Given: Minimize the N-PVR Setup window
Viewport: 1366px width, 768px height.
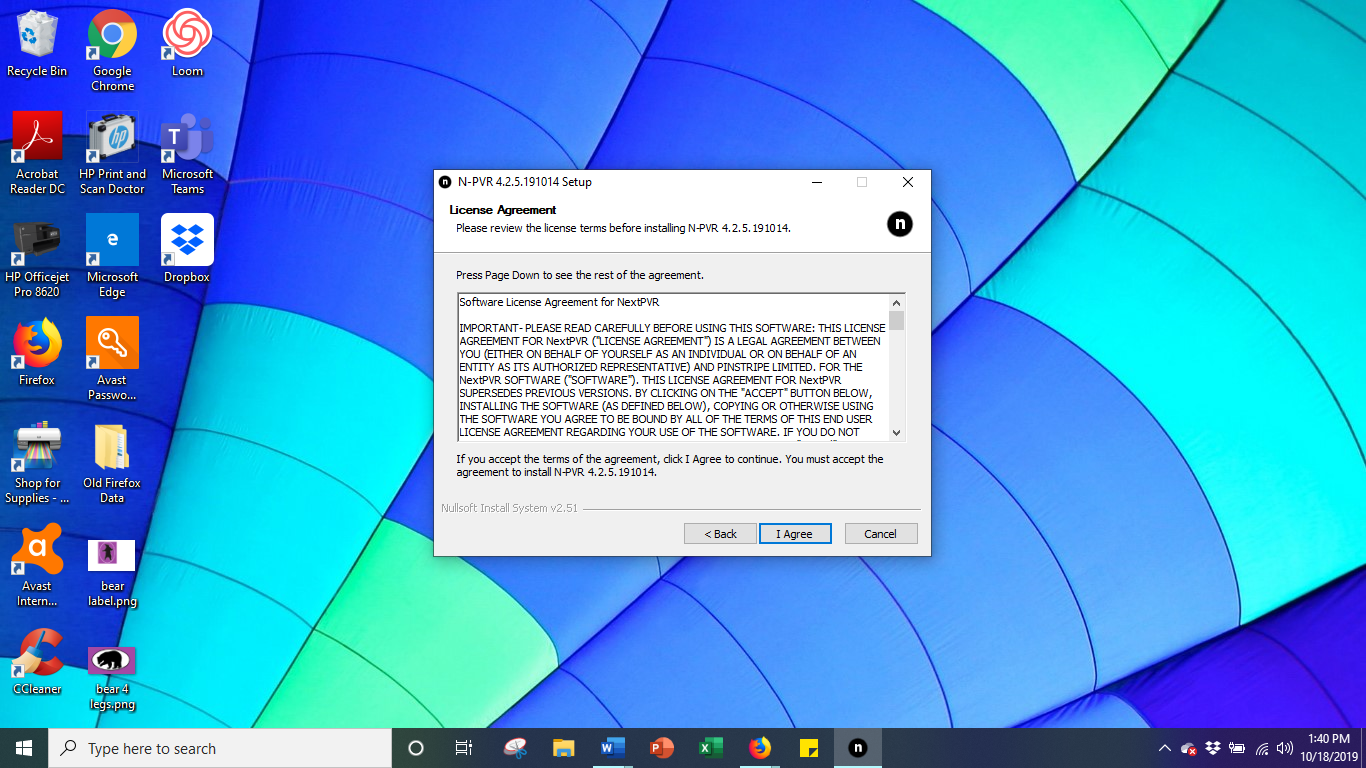Looking at the screenshot, I should coord(817,182).
